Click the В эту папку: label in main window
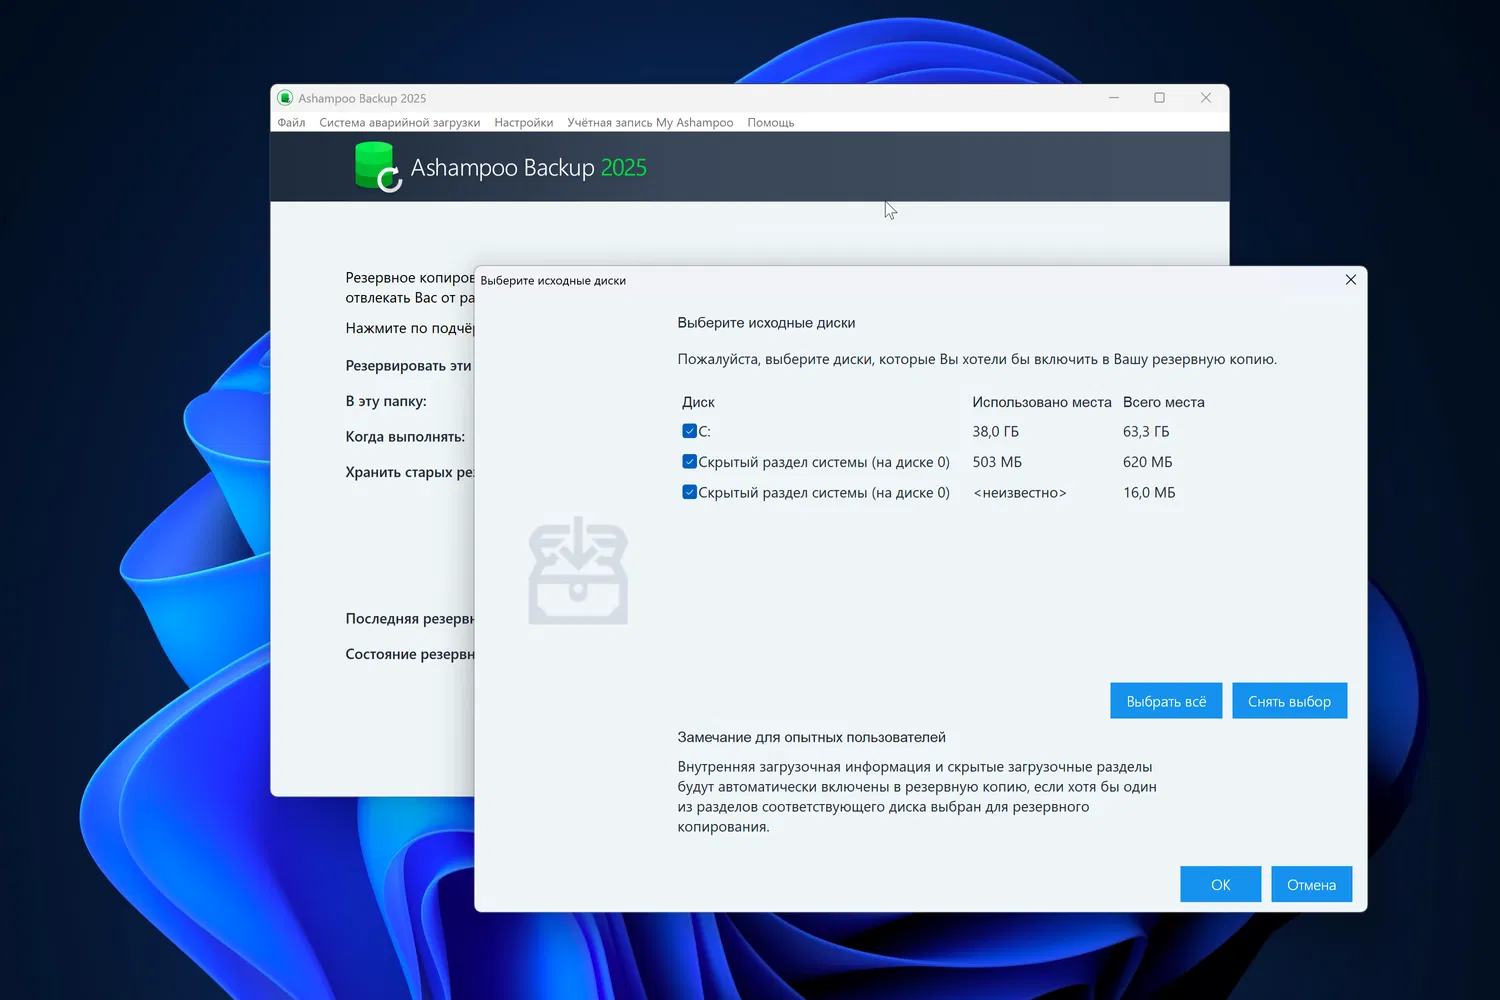This screenshot has width=1500, height=1000. click(x=386, y=401)
